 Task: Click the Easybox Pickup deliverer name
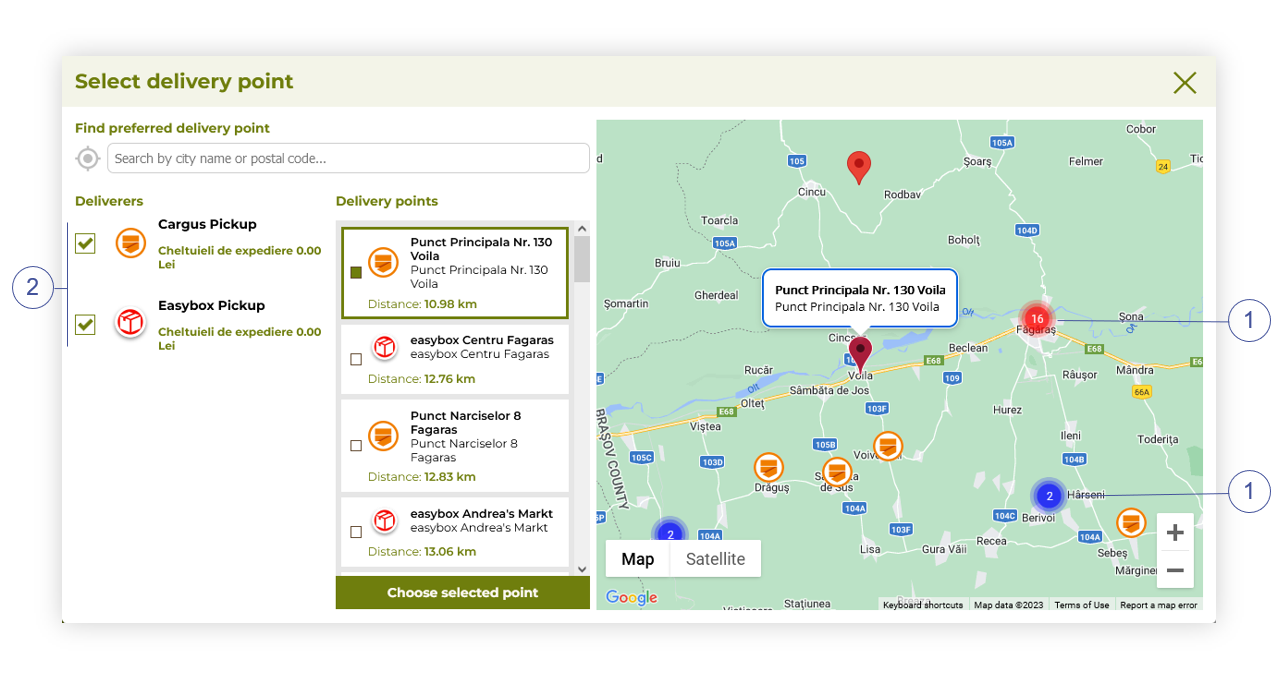point(211,305)
